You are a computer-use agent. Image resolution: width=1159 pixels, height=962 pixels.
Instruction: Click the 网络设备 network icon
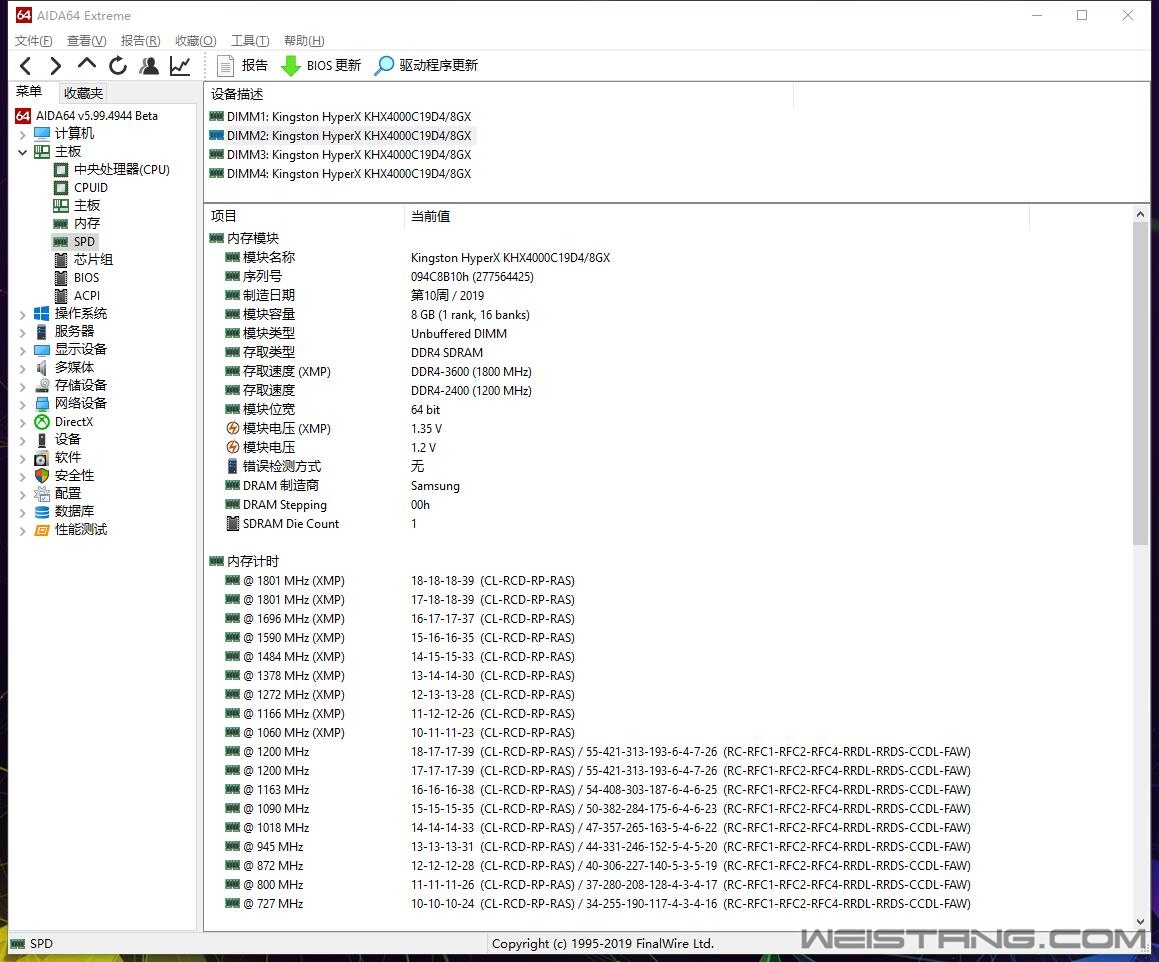tap(42, 404)
